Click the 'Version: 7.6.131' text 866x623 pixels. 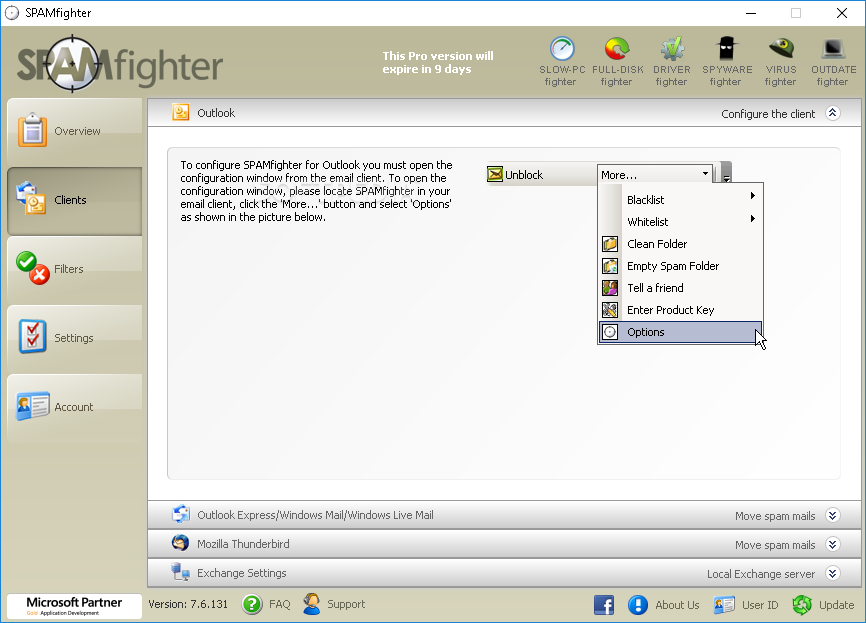tap(188, 604)
